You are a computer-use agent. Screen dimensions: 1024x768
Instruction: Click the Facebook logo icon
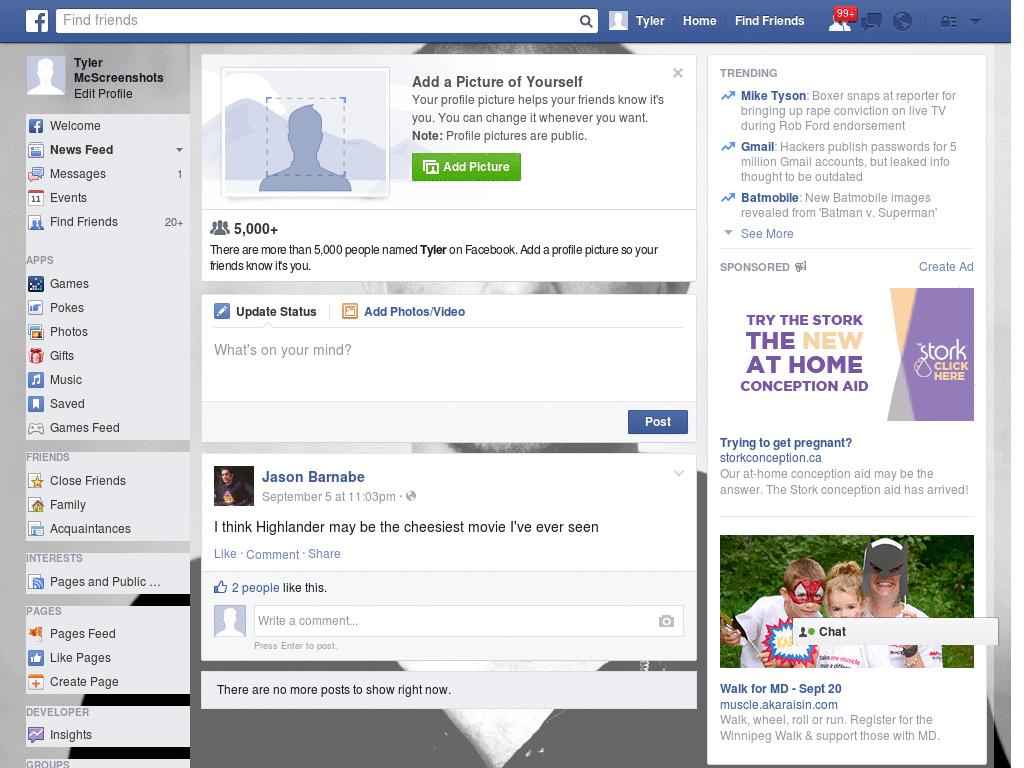pos(36,20)
